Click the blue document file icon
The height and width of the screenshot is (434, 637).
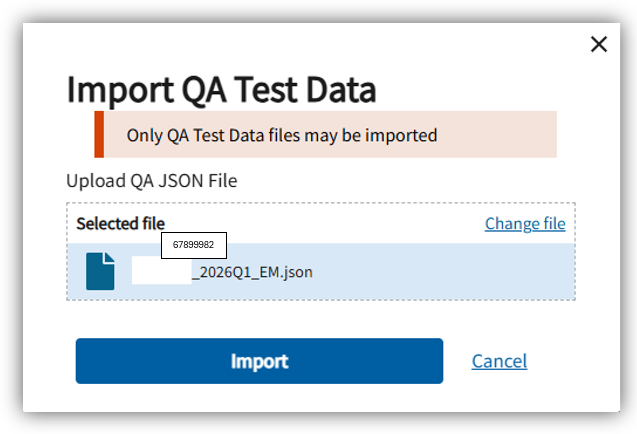(x=100, y=271)
